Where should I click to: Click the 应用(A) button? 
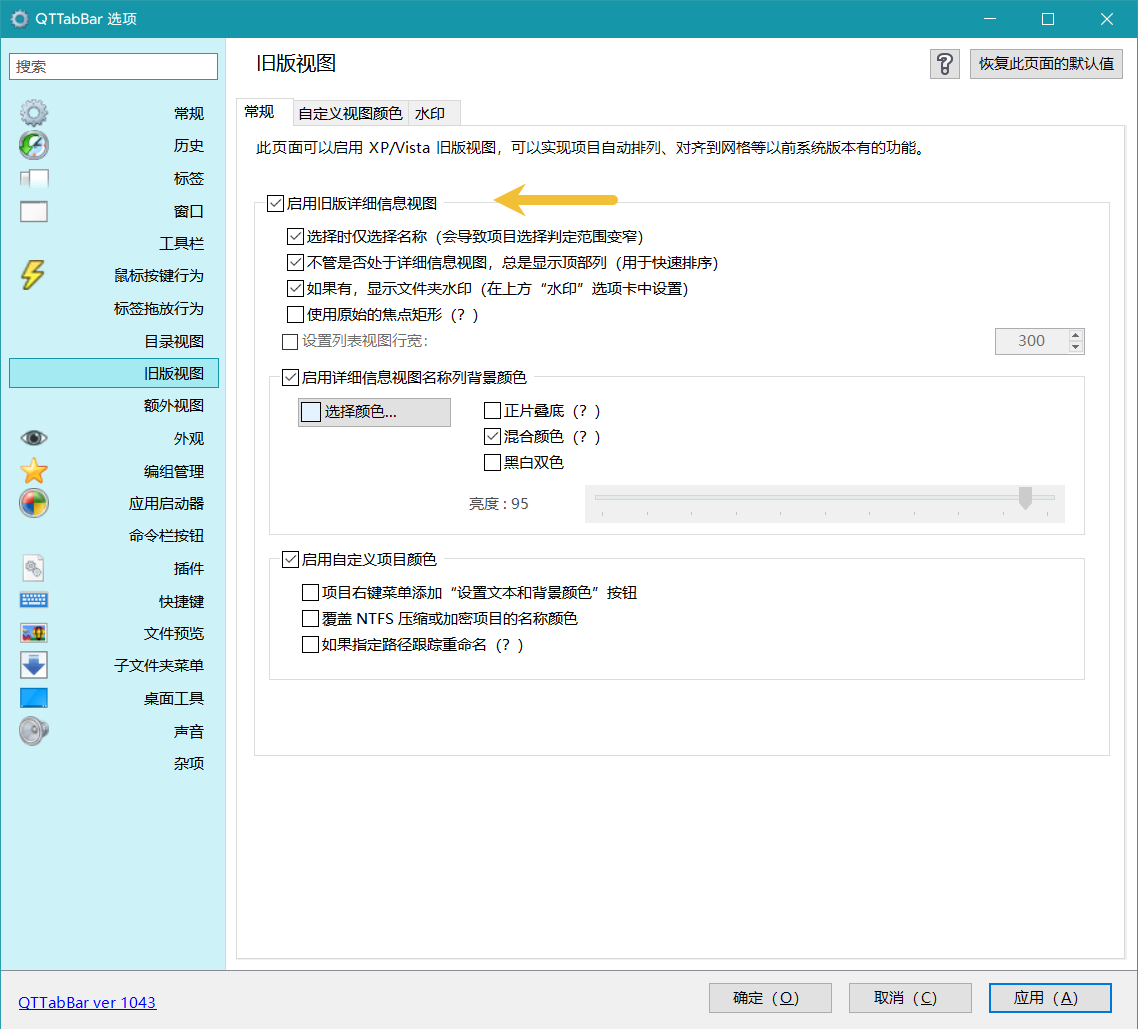click(x=1049, y=997)
